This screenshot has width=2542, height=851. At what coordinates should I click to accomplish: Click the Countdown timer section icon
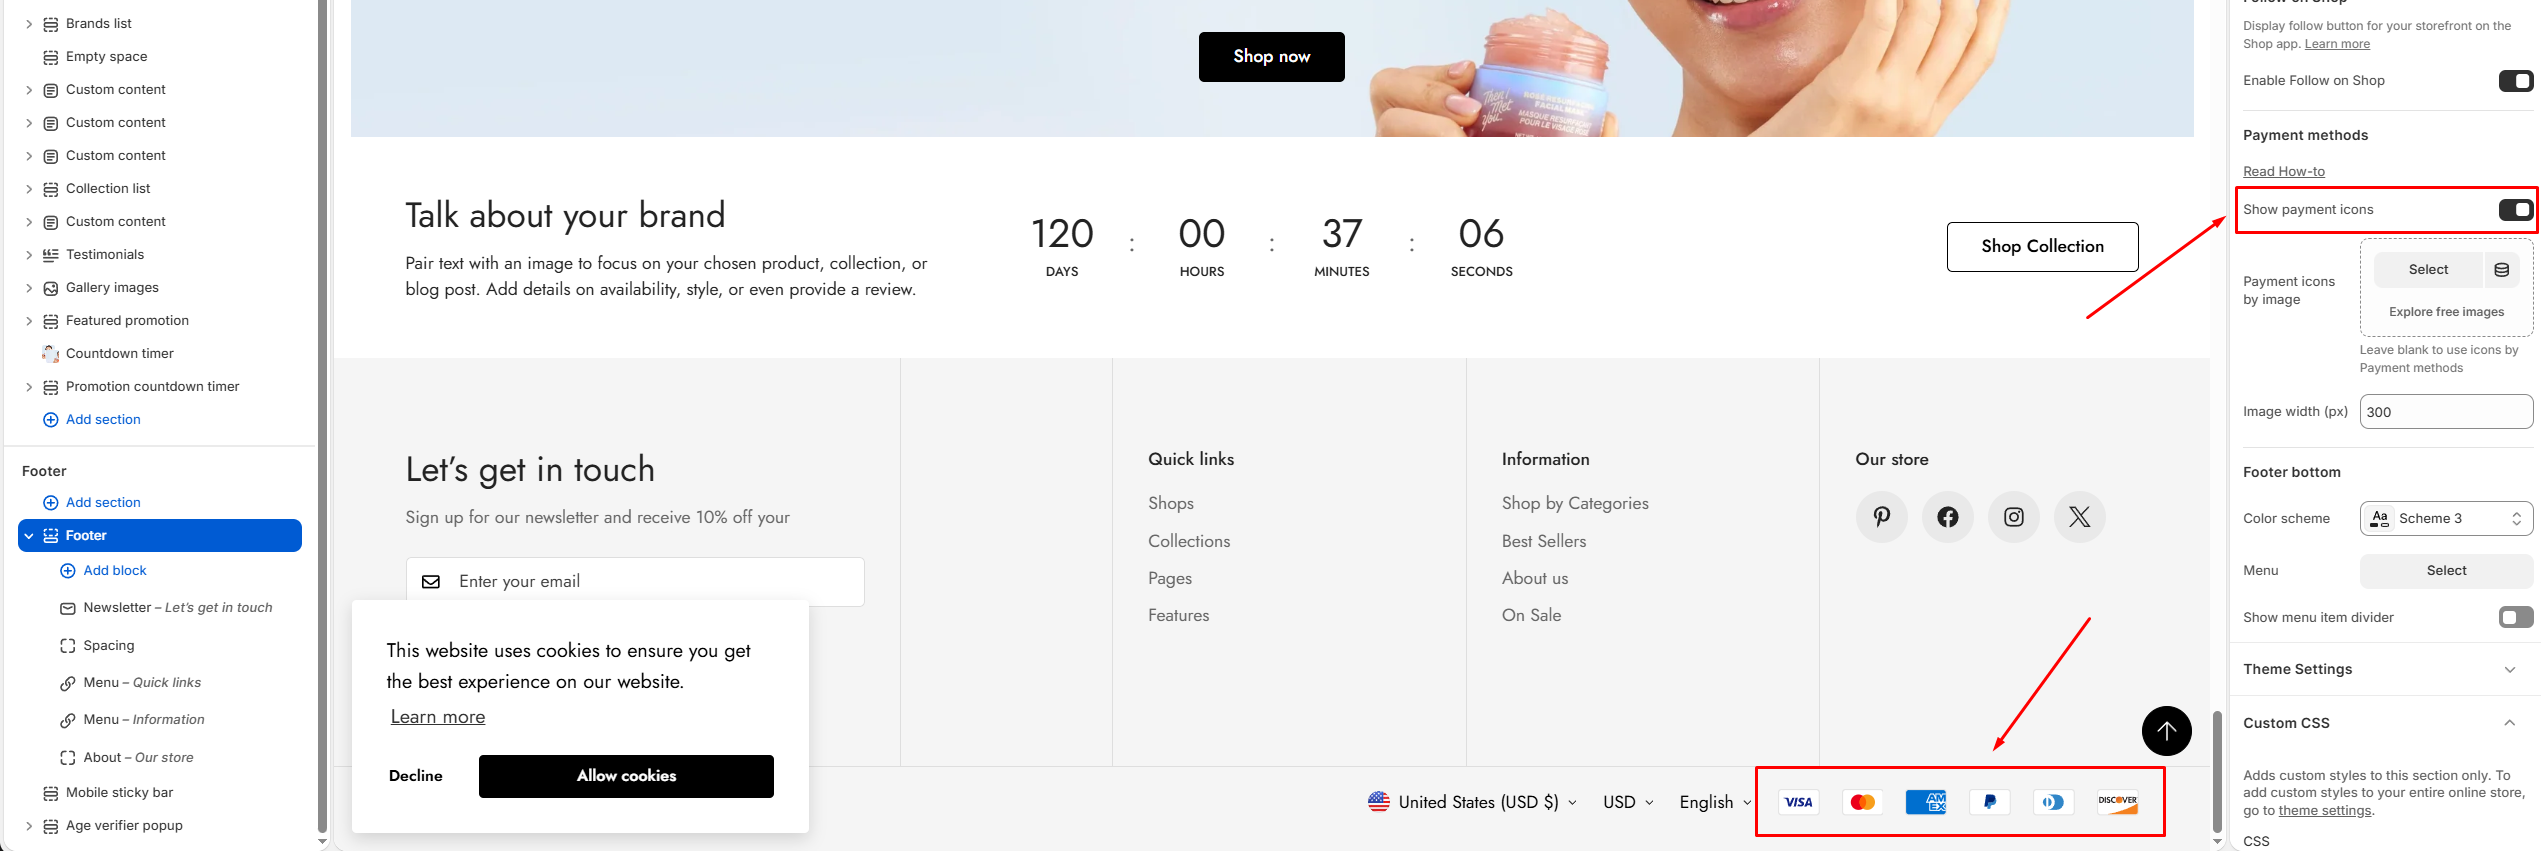(51, 354)
